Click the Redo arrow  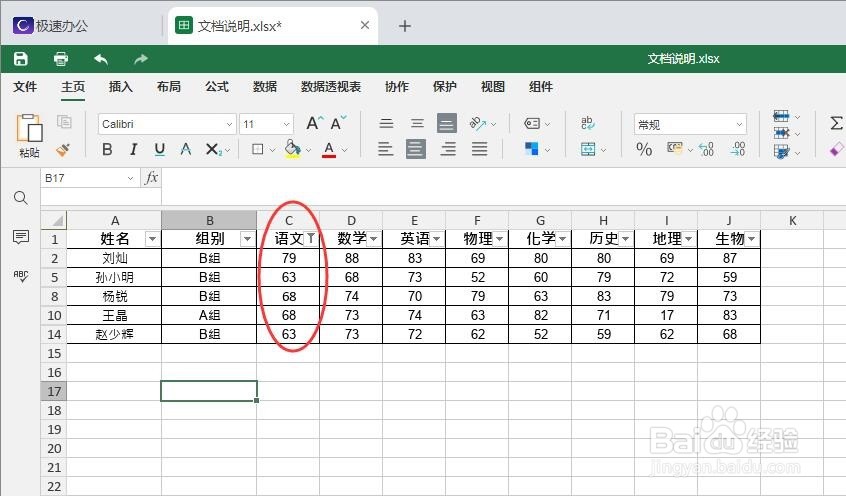pyautogui.click(x=141, y=59)
